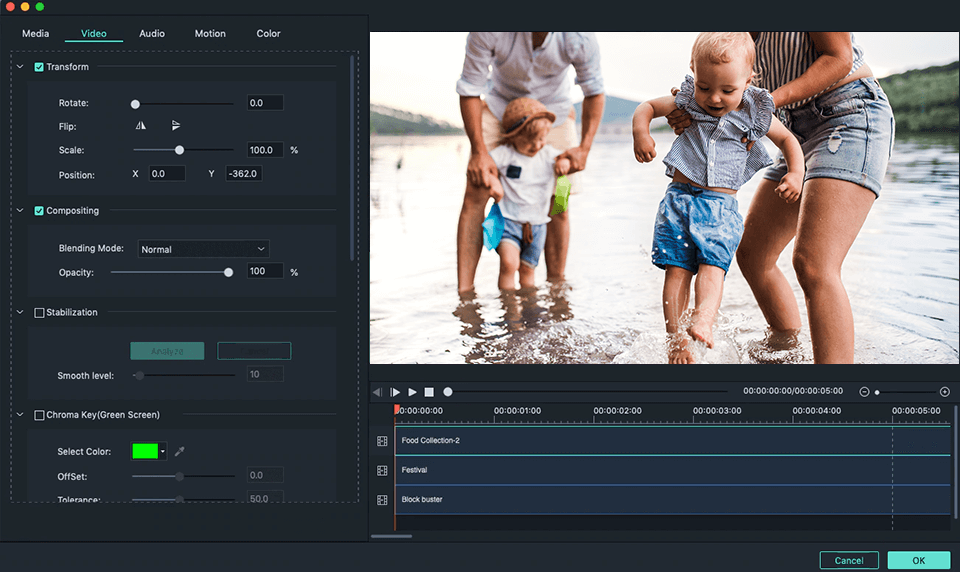960x572 pixels.
Task: Click the red timeline playhead marker
Action: coord(397,409)
